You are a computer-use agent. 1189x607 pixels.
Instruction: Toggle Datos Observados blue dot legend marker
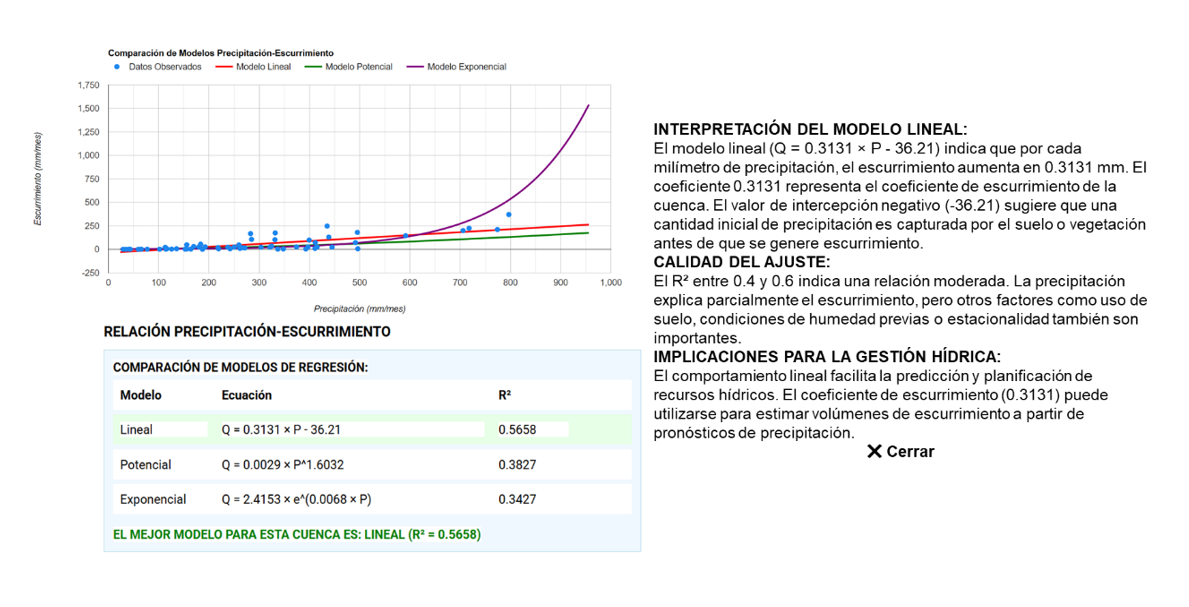[x=118, y=67]
